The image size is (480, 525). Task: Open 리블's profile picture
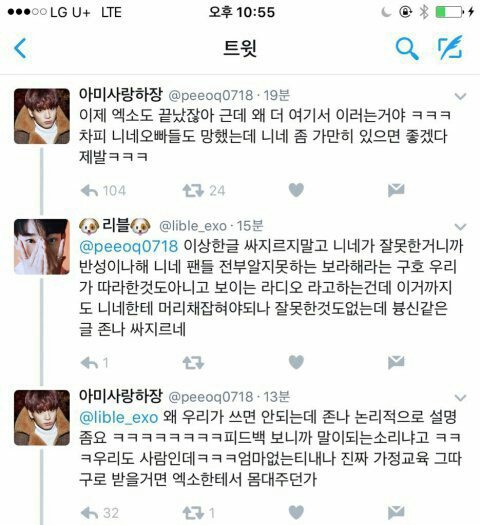point(42,247)
